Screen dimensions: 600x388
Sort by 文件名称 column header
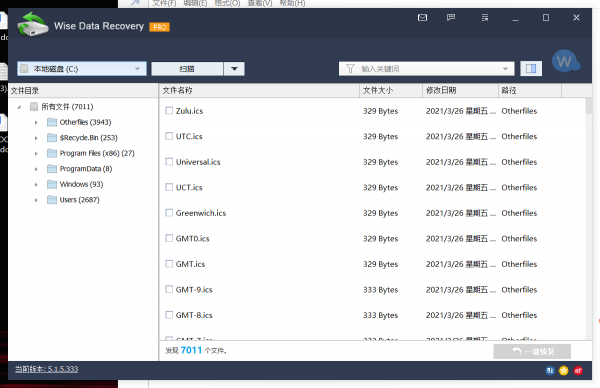(259, 91)
